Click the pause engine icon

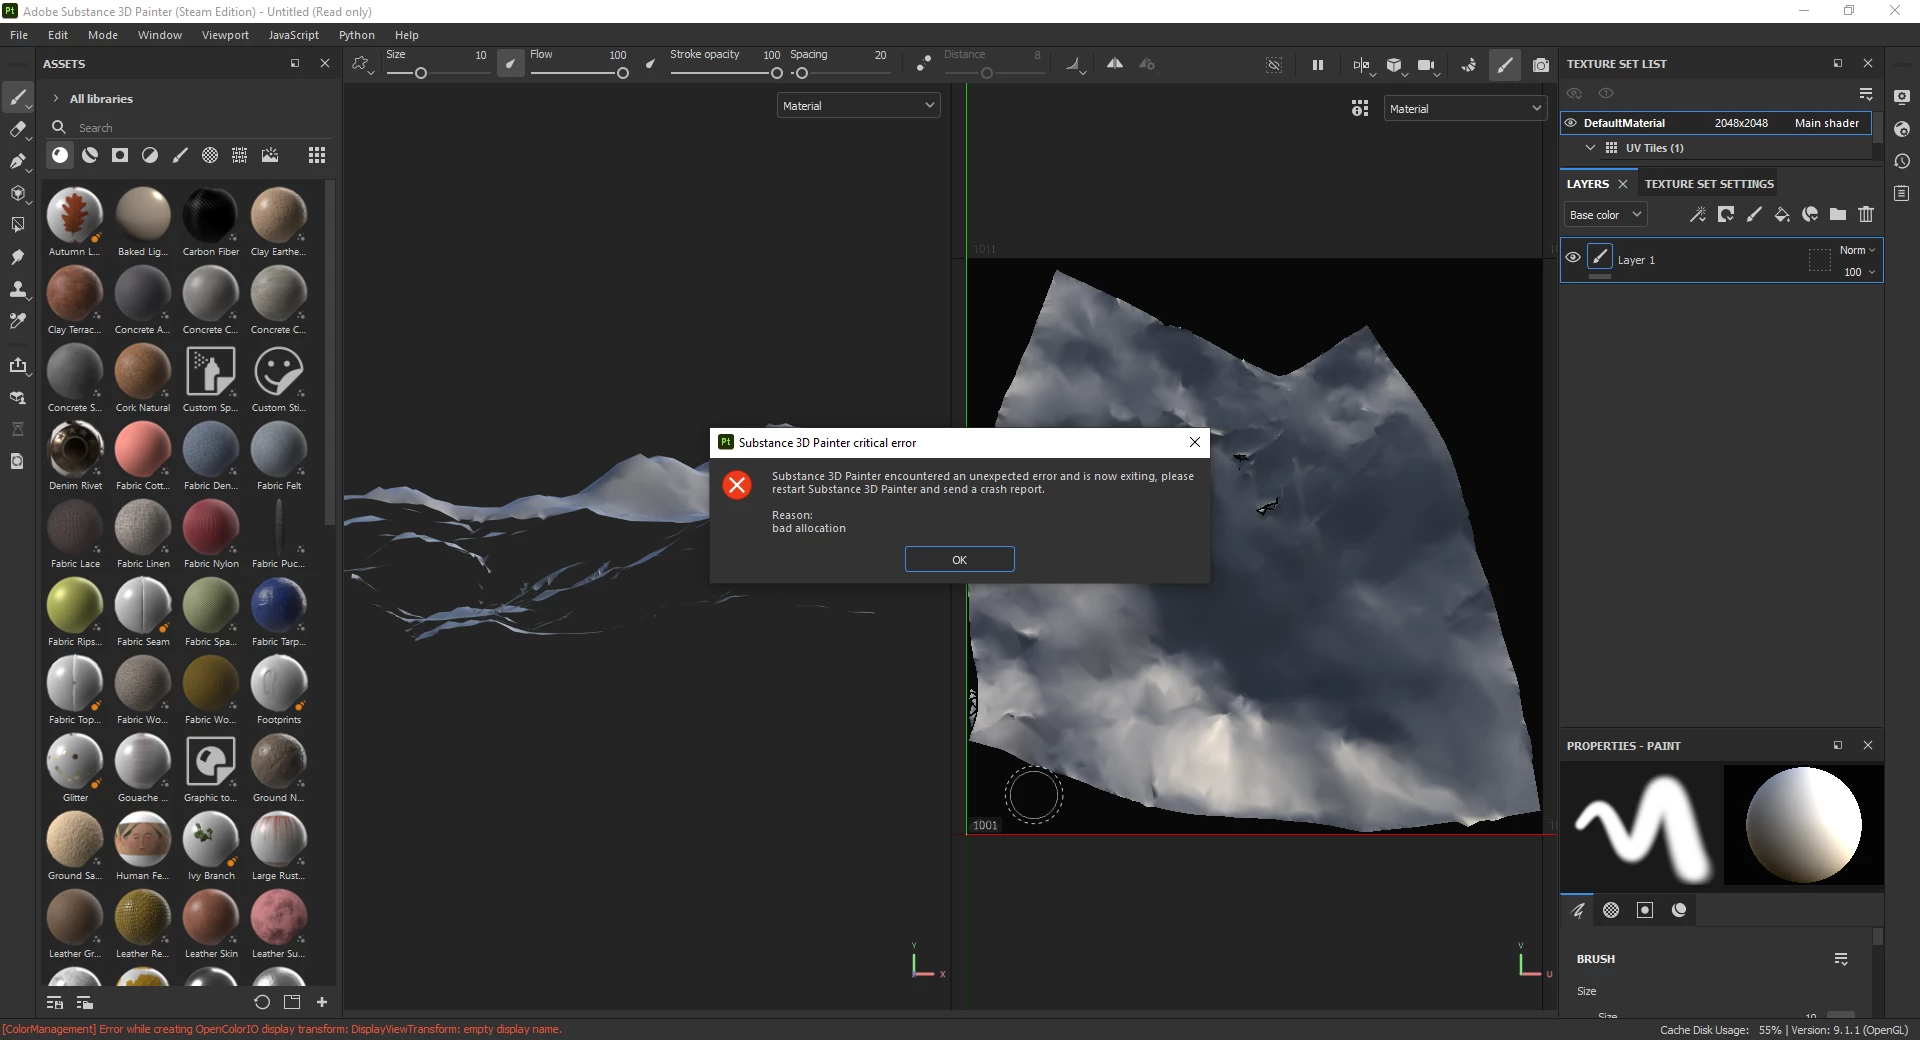1318,65
